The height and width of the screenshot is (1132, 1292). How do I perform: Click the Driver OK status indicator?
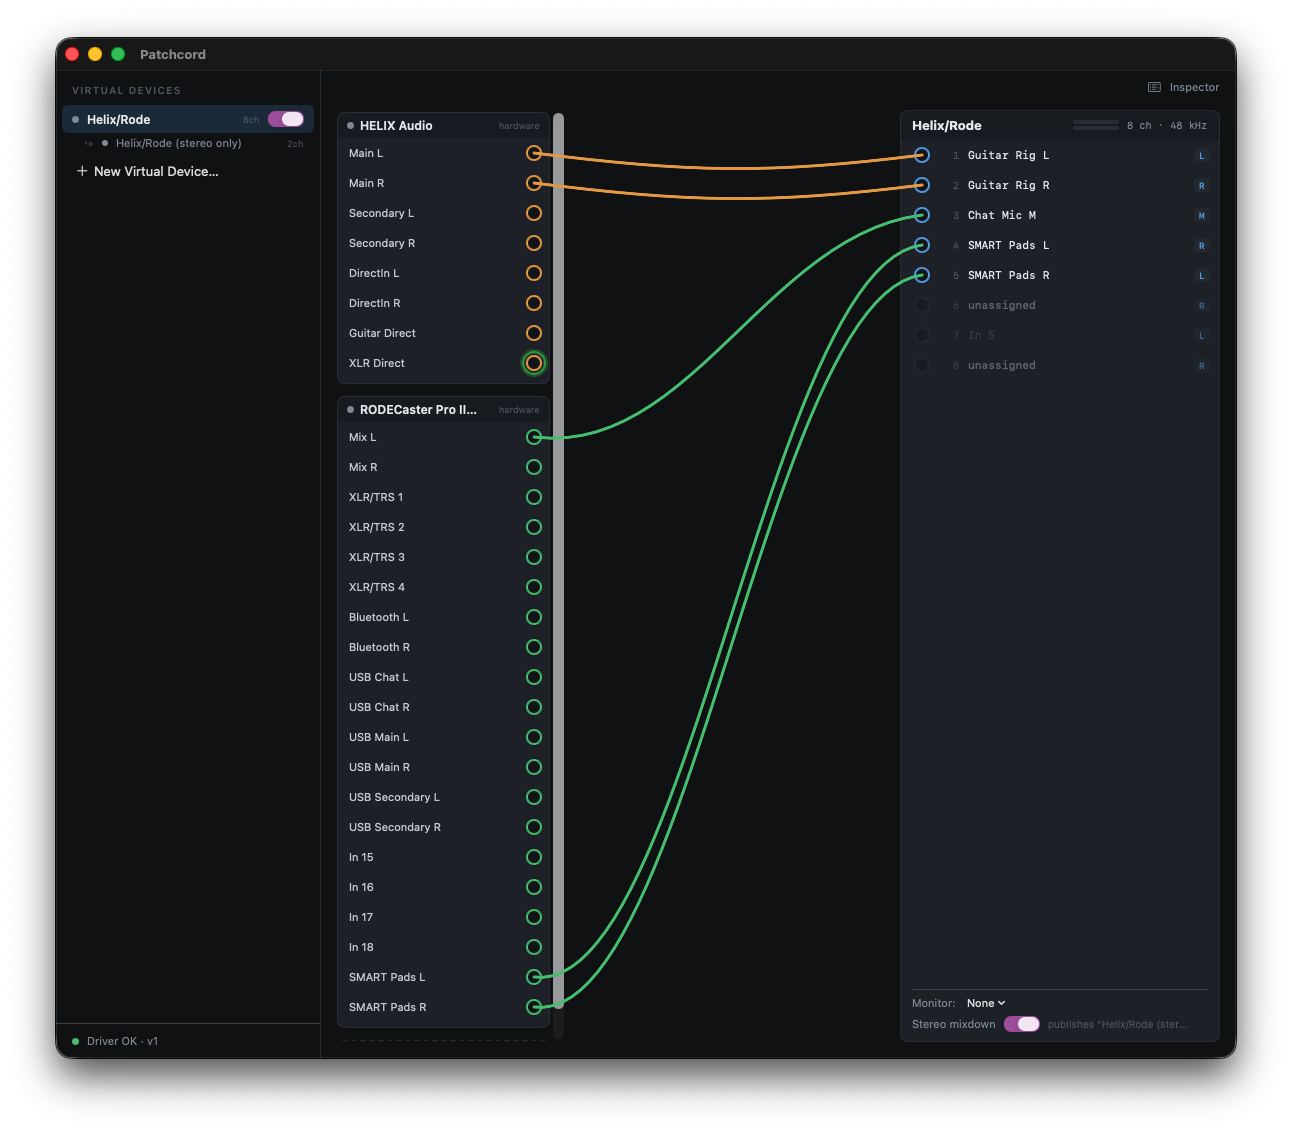click(115, 1041)
